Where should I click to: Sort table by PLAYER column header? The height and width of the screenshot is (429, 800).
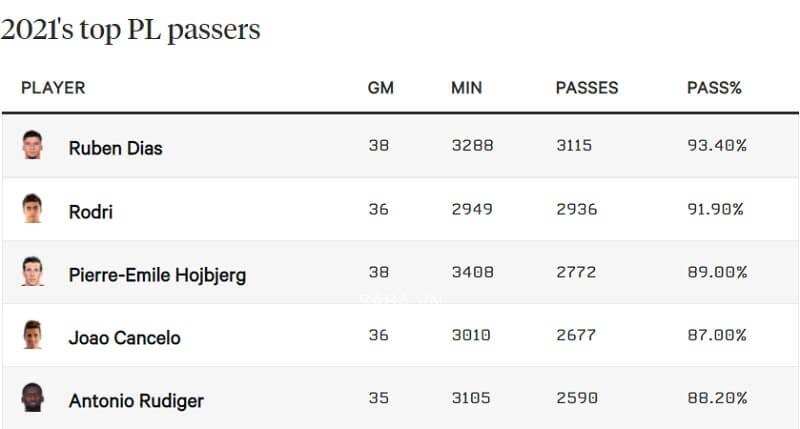coord(53,88)
